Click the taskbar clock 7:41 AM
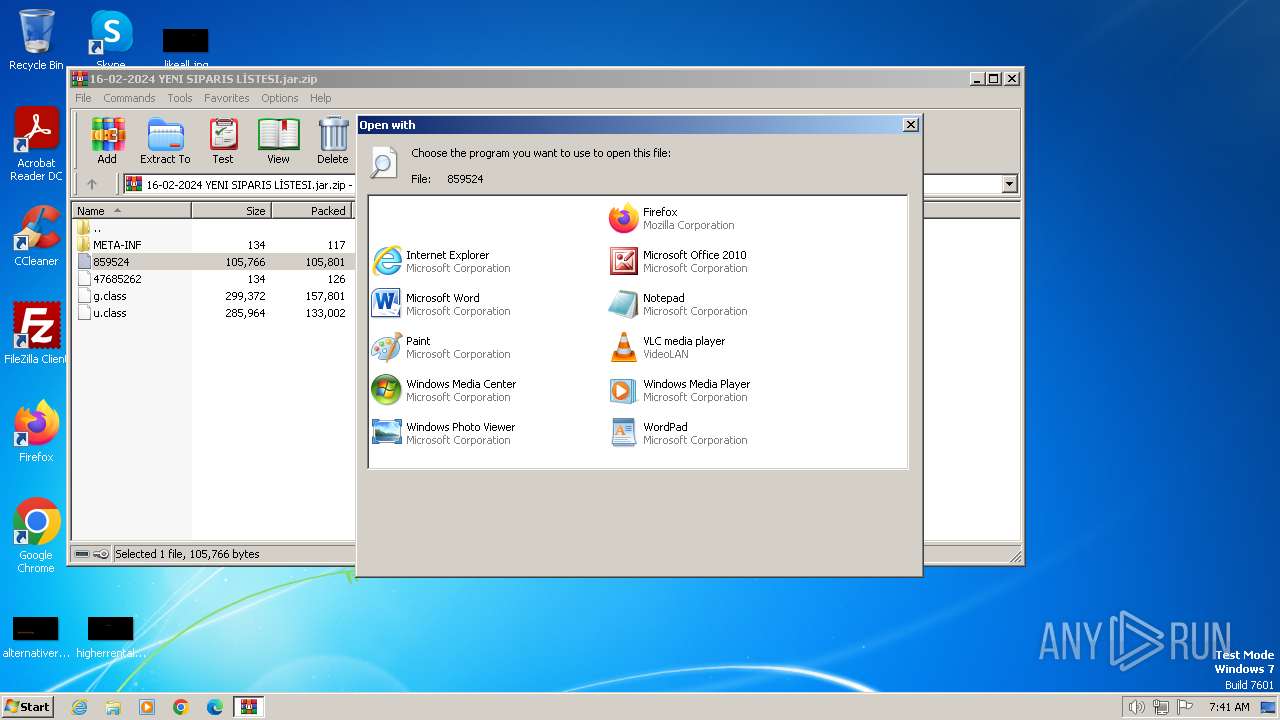Image resolution: width=1280 pixels, height=720 pixels. pyautogui.click(x=1229, y=707)
